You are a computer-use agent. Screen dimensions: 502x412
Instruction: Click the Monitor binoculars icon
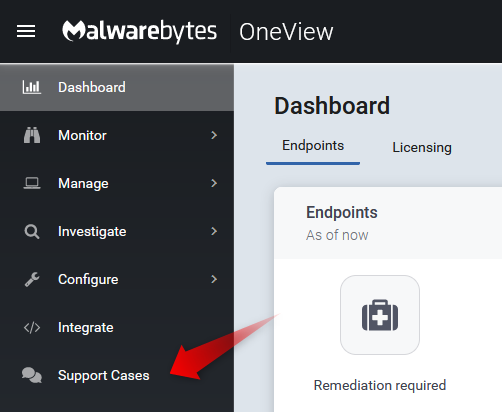32,135
